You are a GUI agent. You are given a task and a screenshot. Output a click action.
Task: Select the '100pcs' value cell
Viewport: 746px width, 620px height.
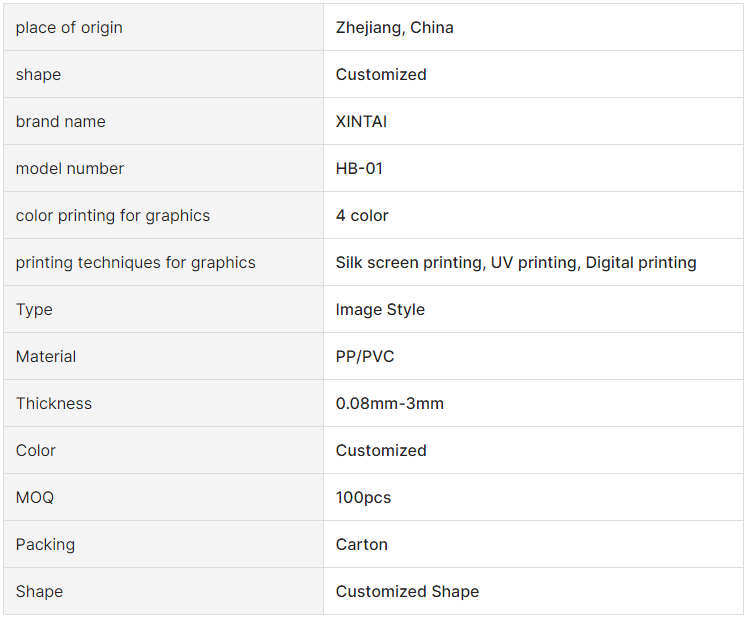(533, 498)
